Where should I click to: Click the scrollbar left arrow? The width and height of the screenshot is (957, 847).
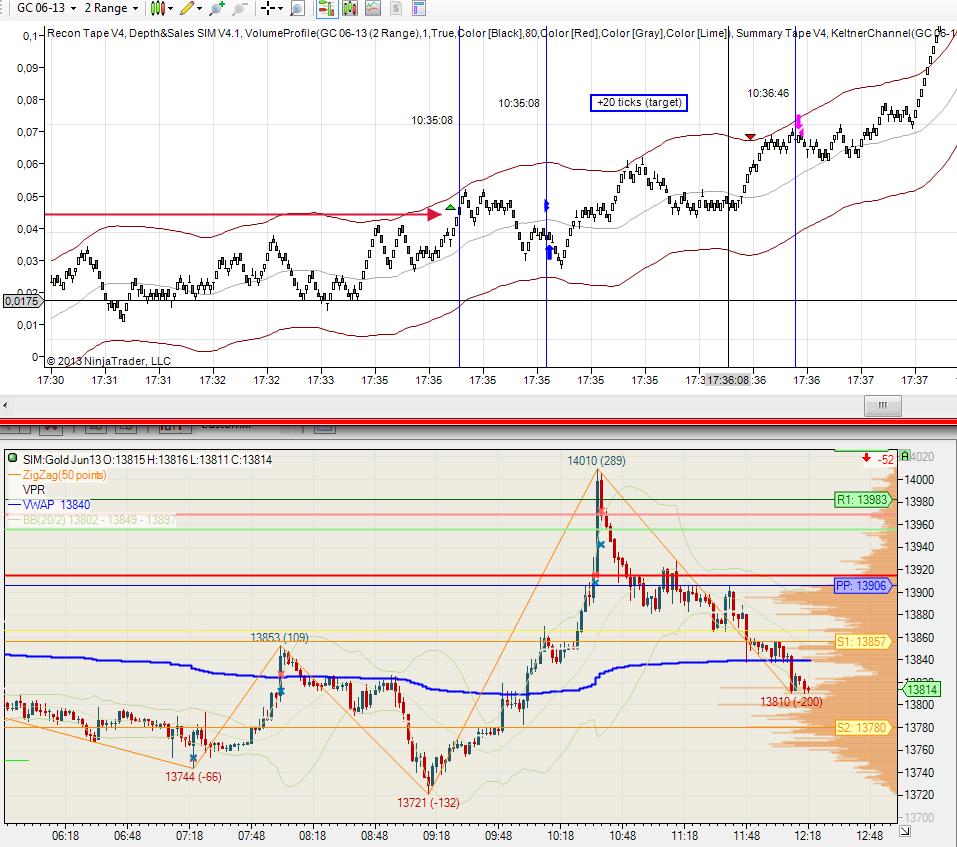pos(5,405)
